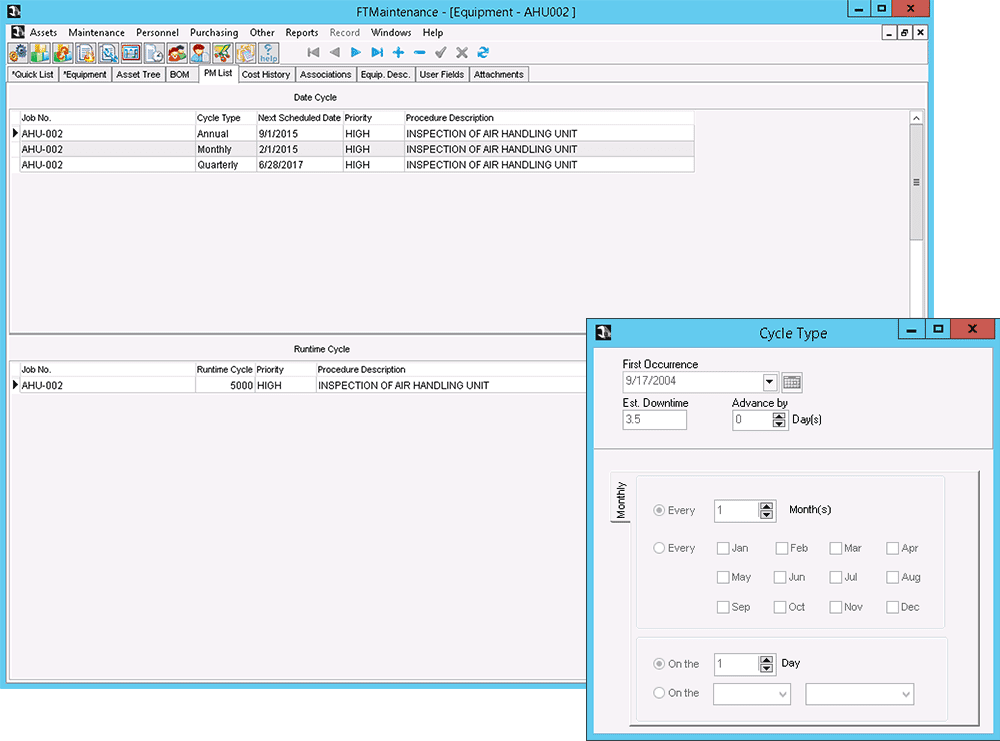This screenshot has width=1000, height=741.
Task: Click the documents with flame toolbar icon
Action: pos(85,53)
